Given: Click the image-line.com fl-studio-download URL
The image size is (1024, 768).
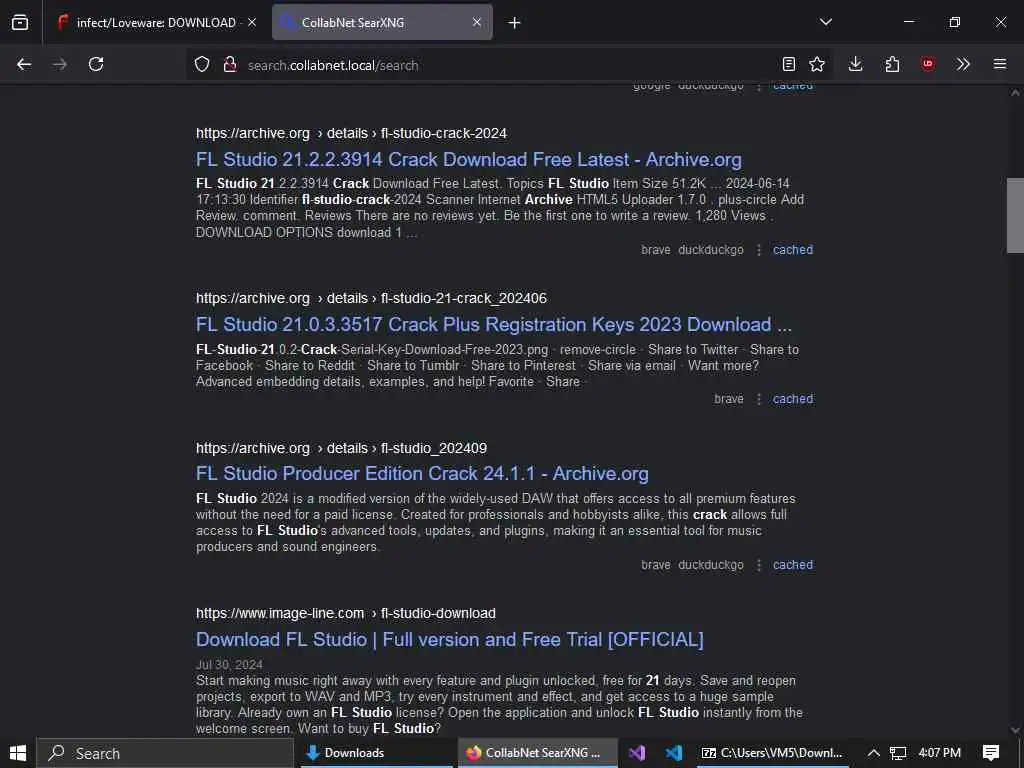Looking at the screenshot, I should tap(346, 613).
